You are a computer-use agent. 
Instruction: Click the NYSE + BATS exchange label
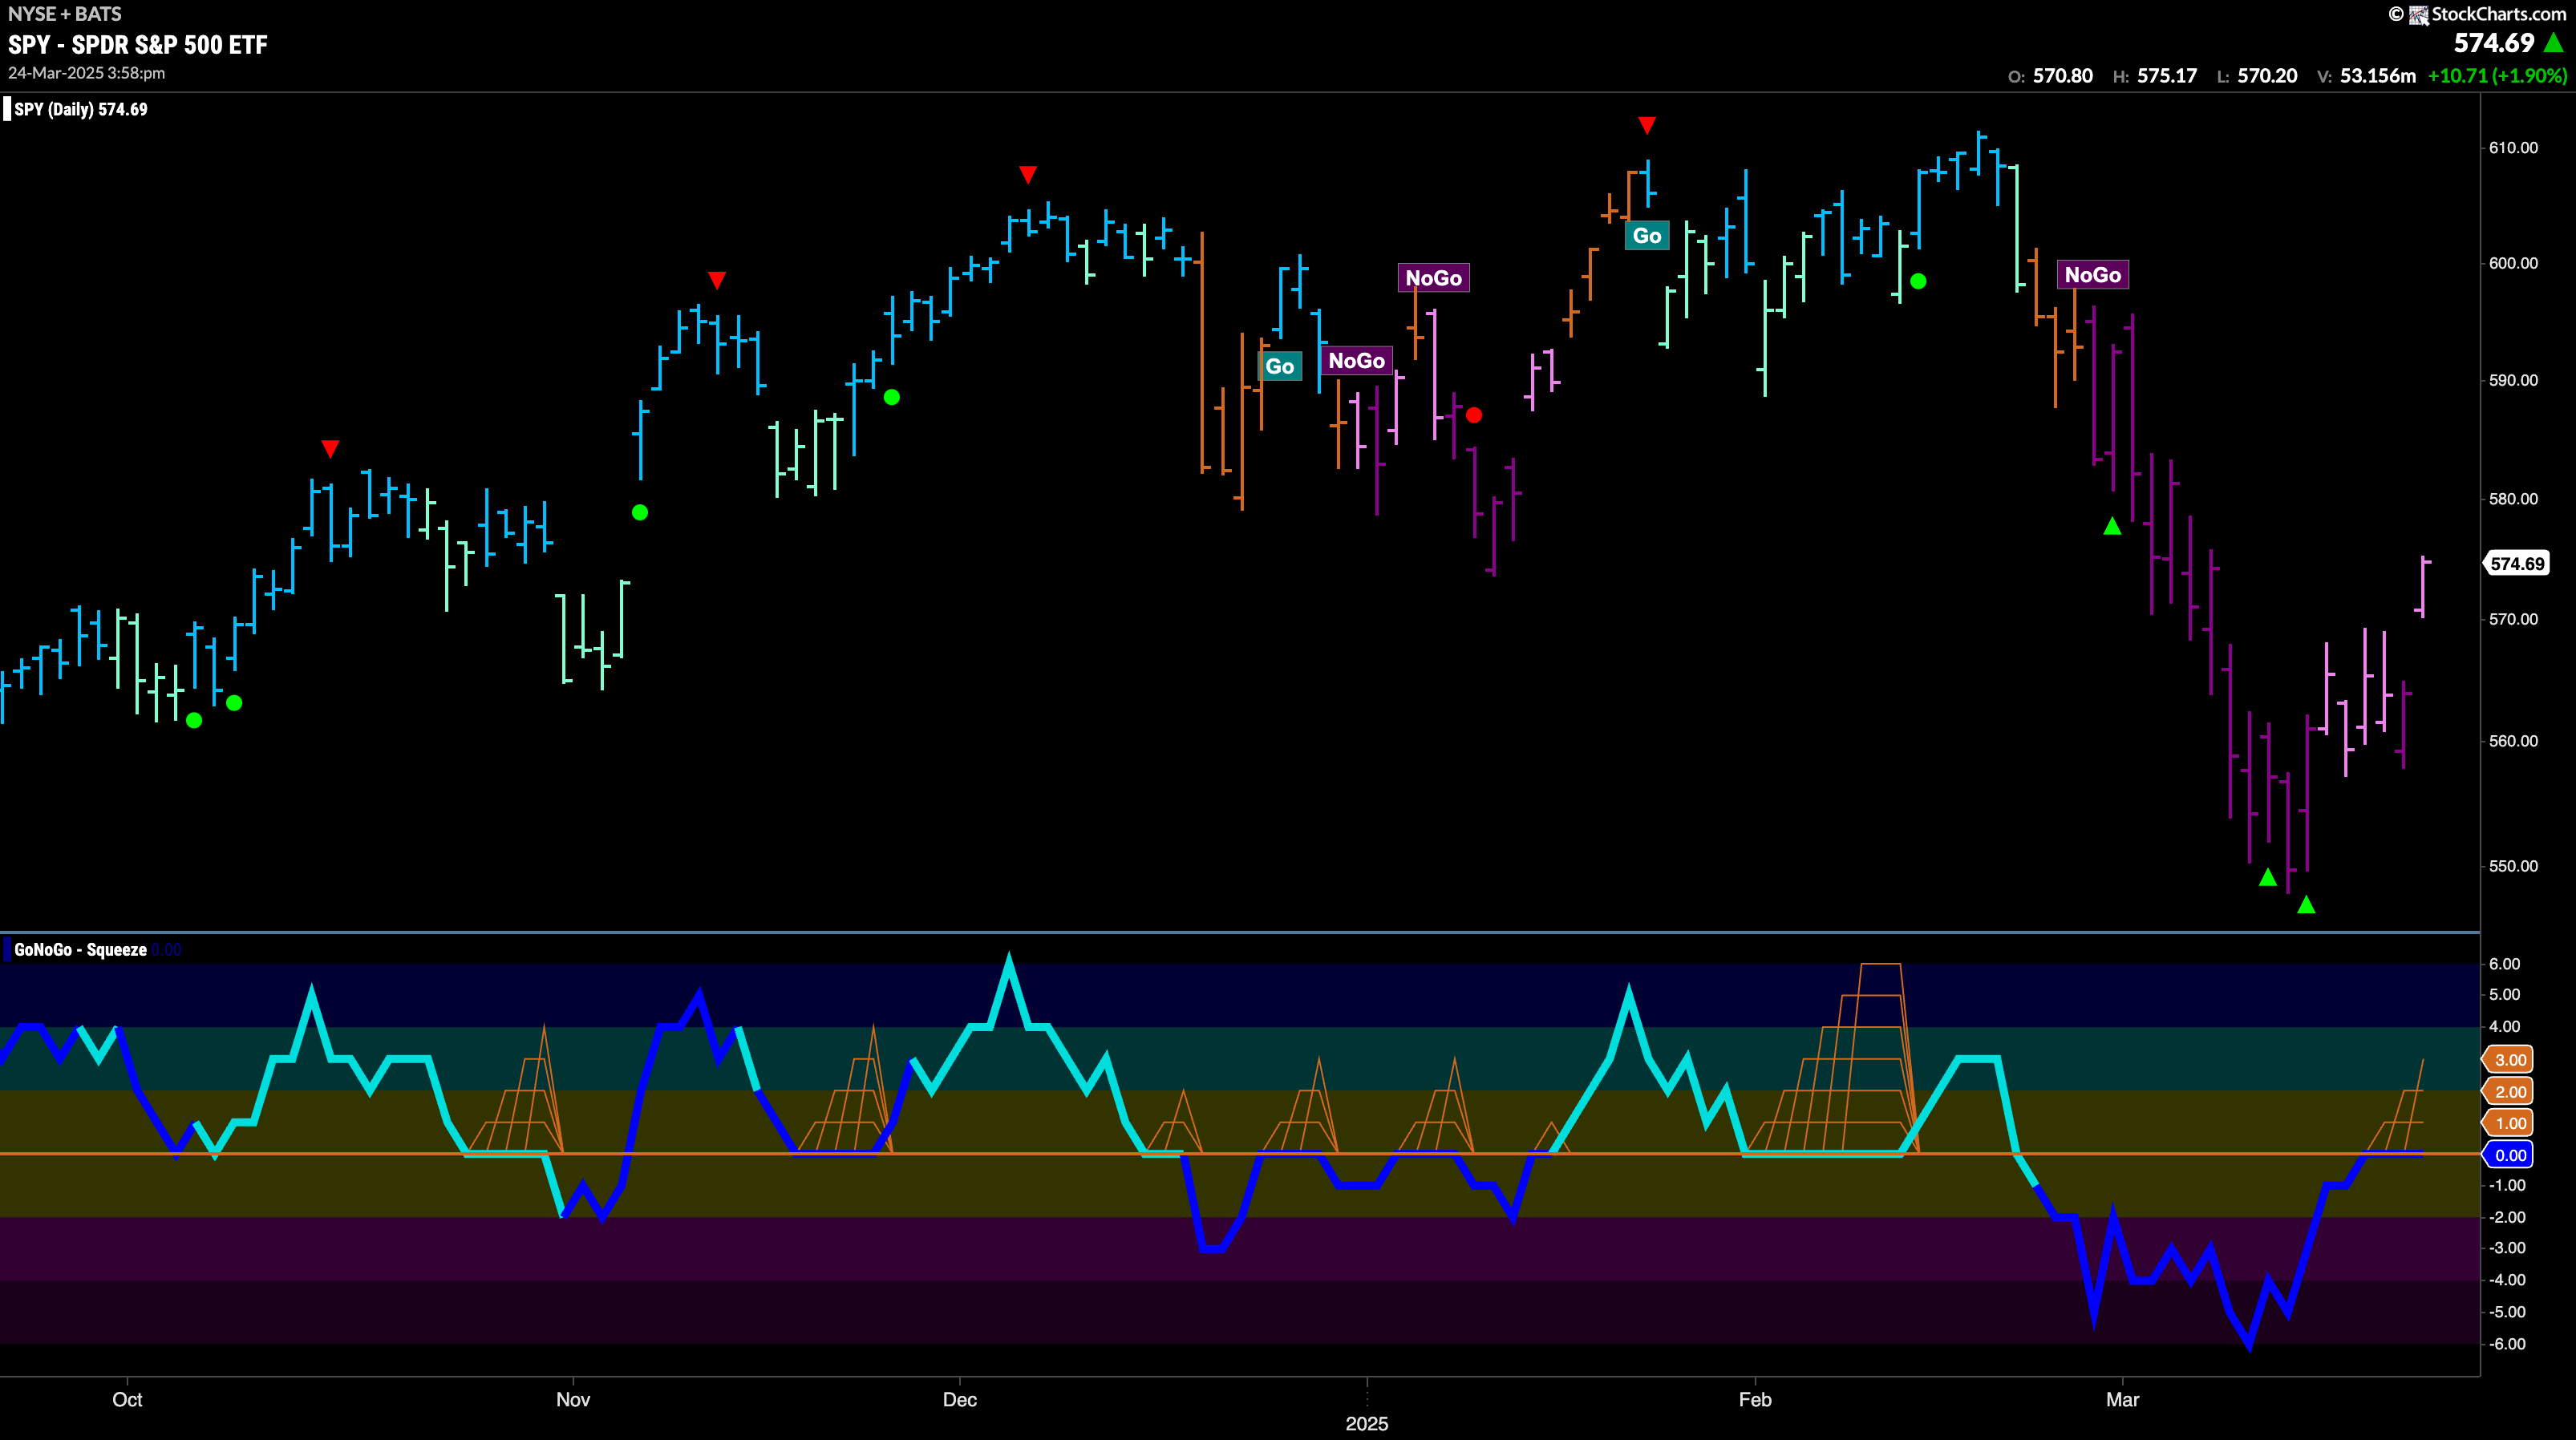(65, 14)
